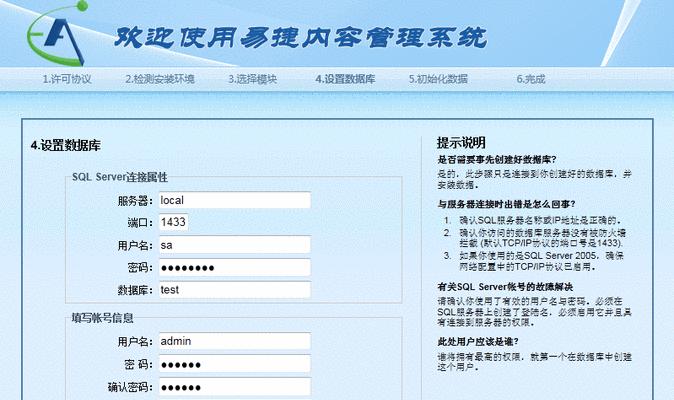The width and height of the screenshot is (674, 400).
Task: Click the 确认密码 password field
Action: [x=235, y=387]
